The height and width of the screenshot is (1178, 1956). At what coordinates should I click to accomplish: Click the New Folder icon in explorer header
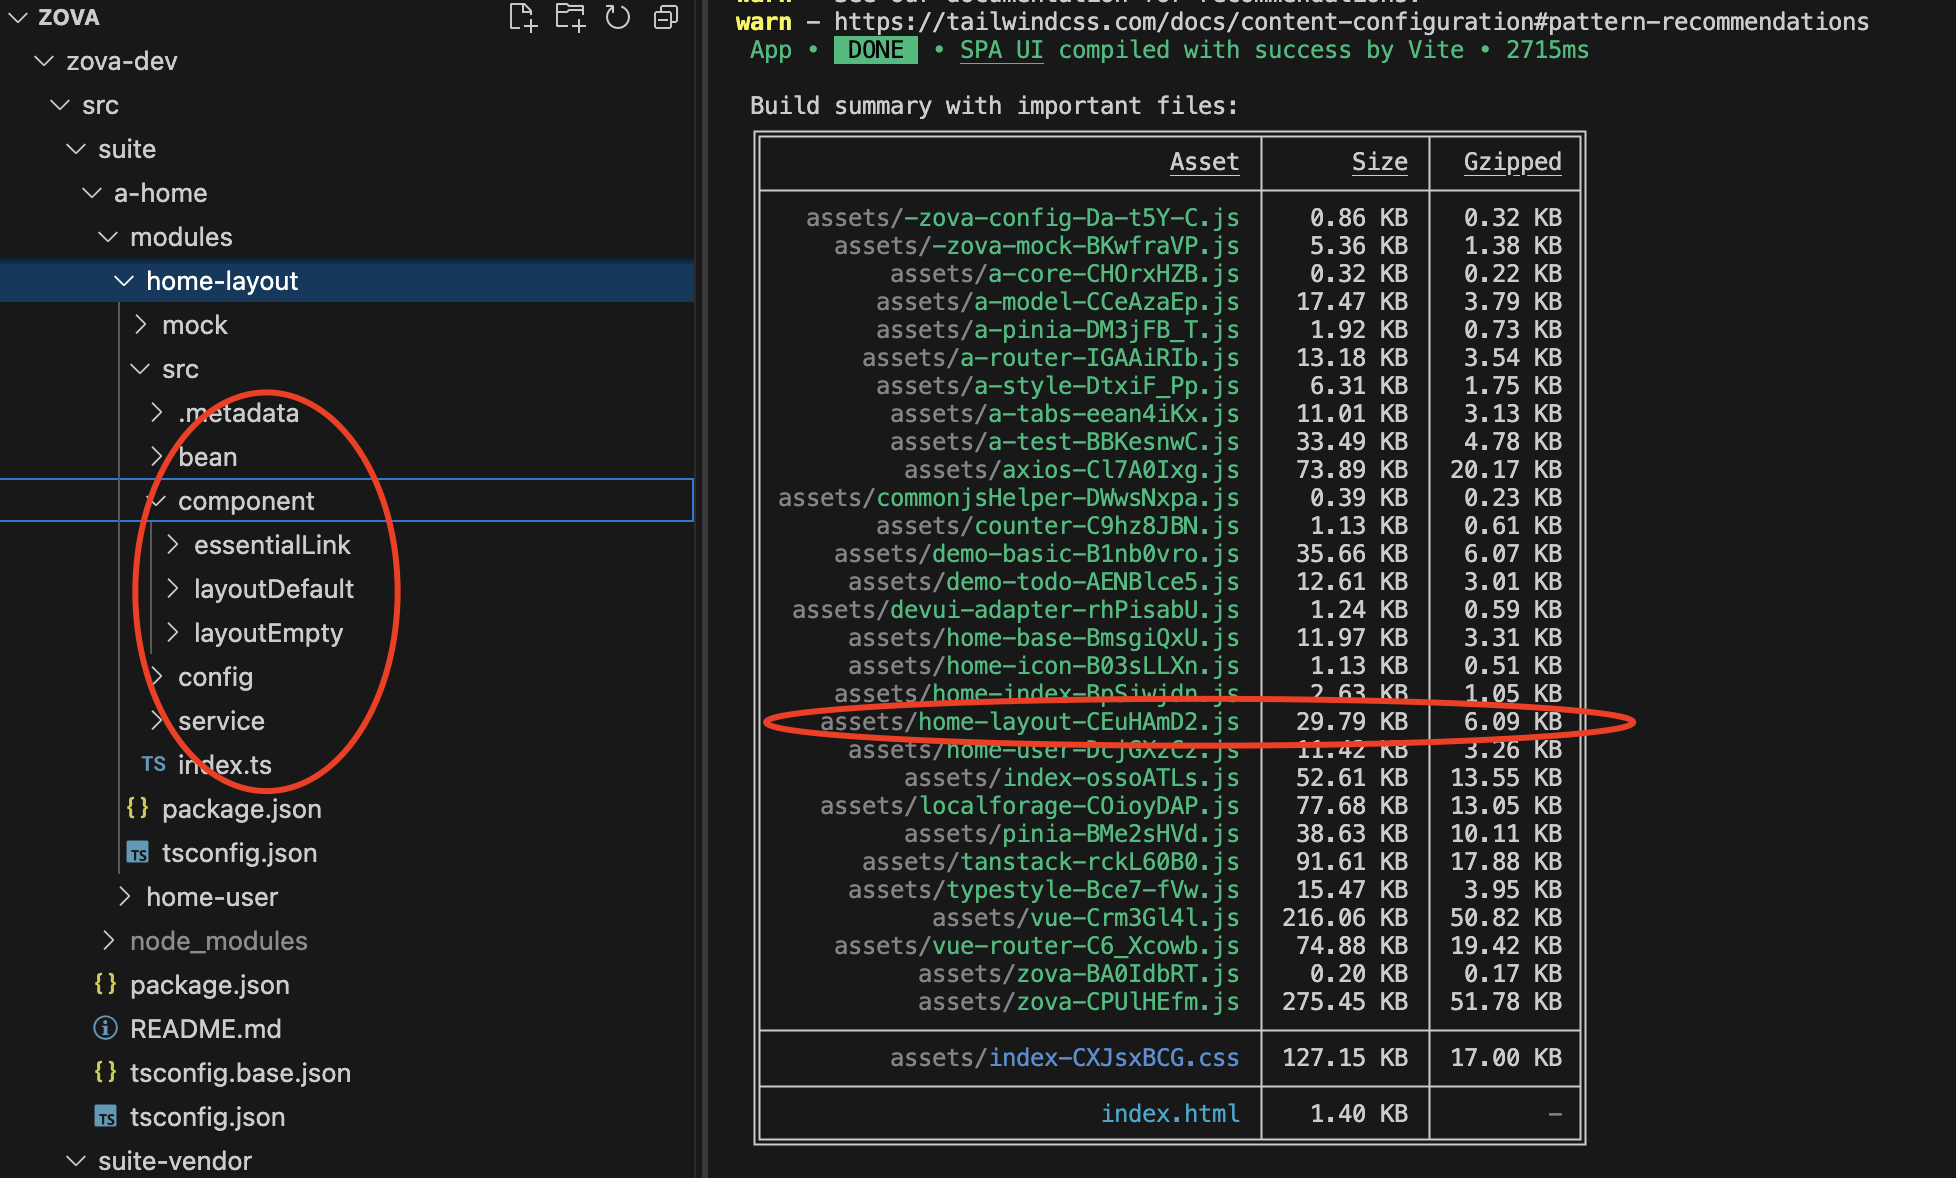570,17
